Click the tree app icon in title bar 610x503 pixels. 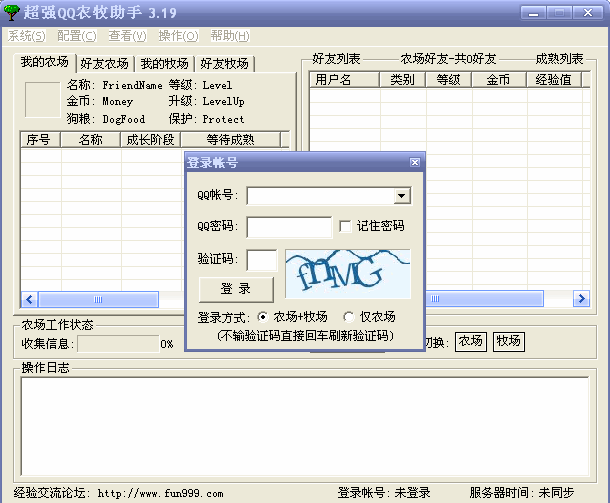pos(11,12)
